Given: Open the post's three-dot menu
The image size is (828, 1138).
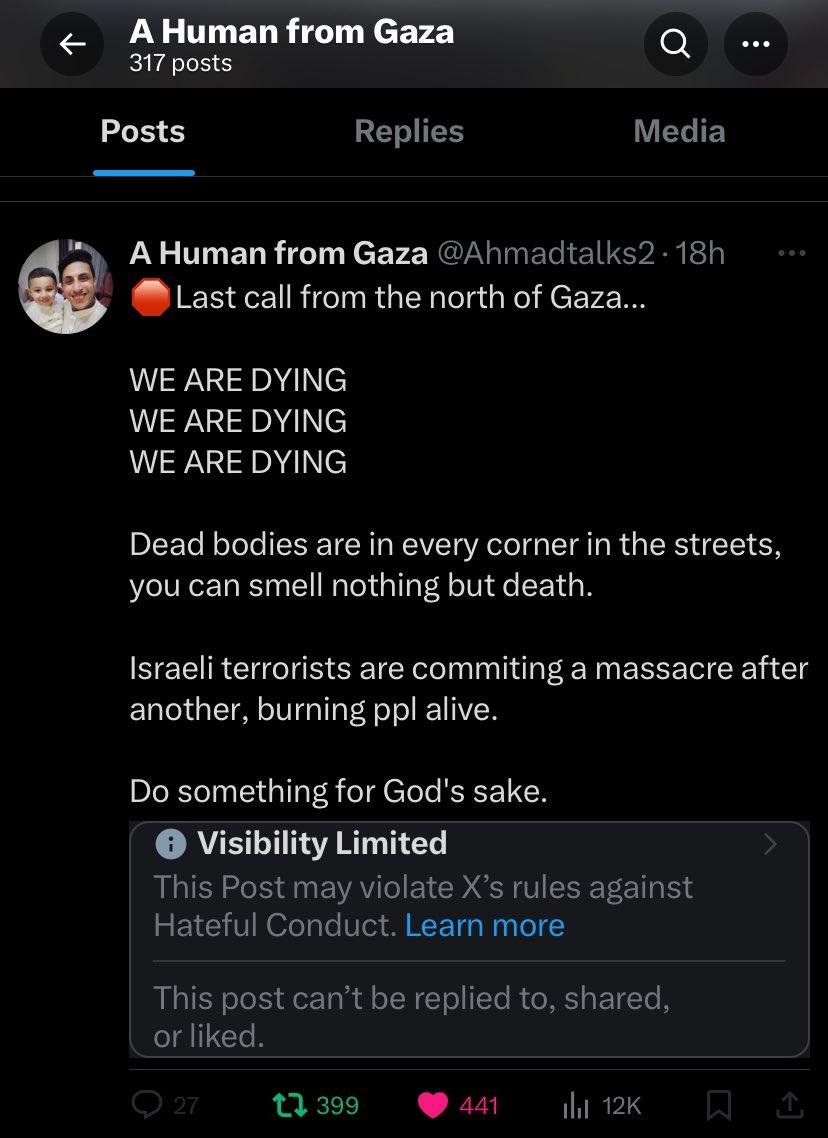Looking at the screenshot, I should click(x=791, y=254).
